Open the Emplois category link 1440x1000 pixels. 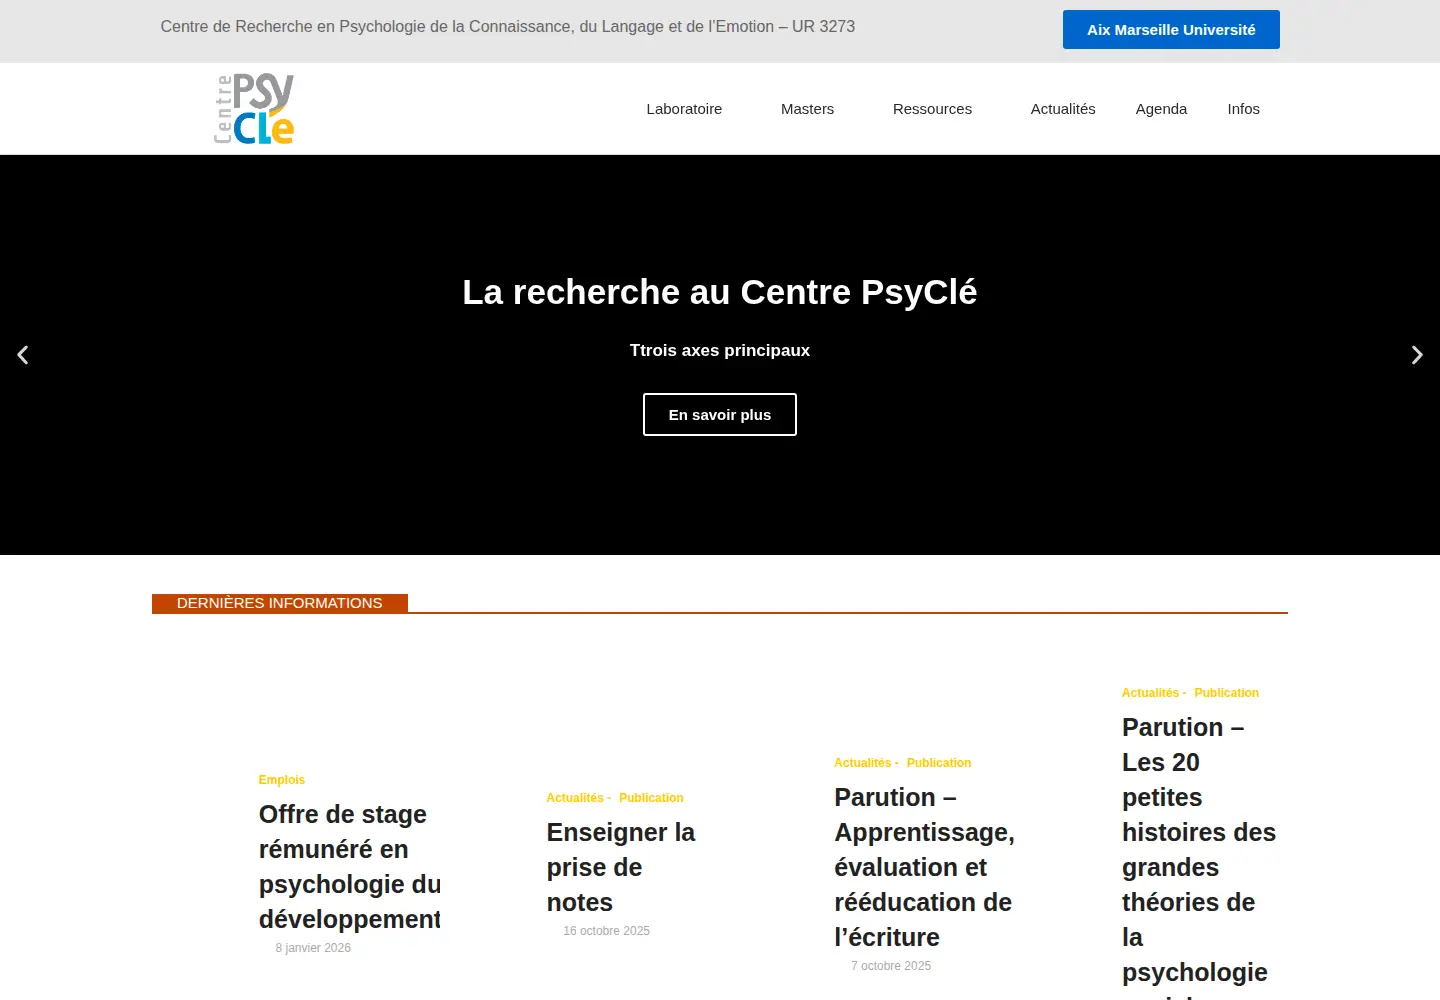pos(281,780)
